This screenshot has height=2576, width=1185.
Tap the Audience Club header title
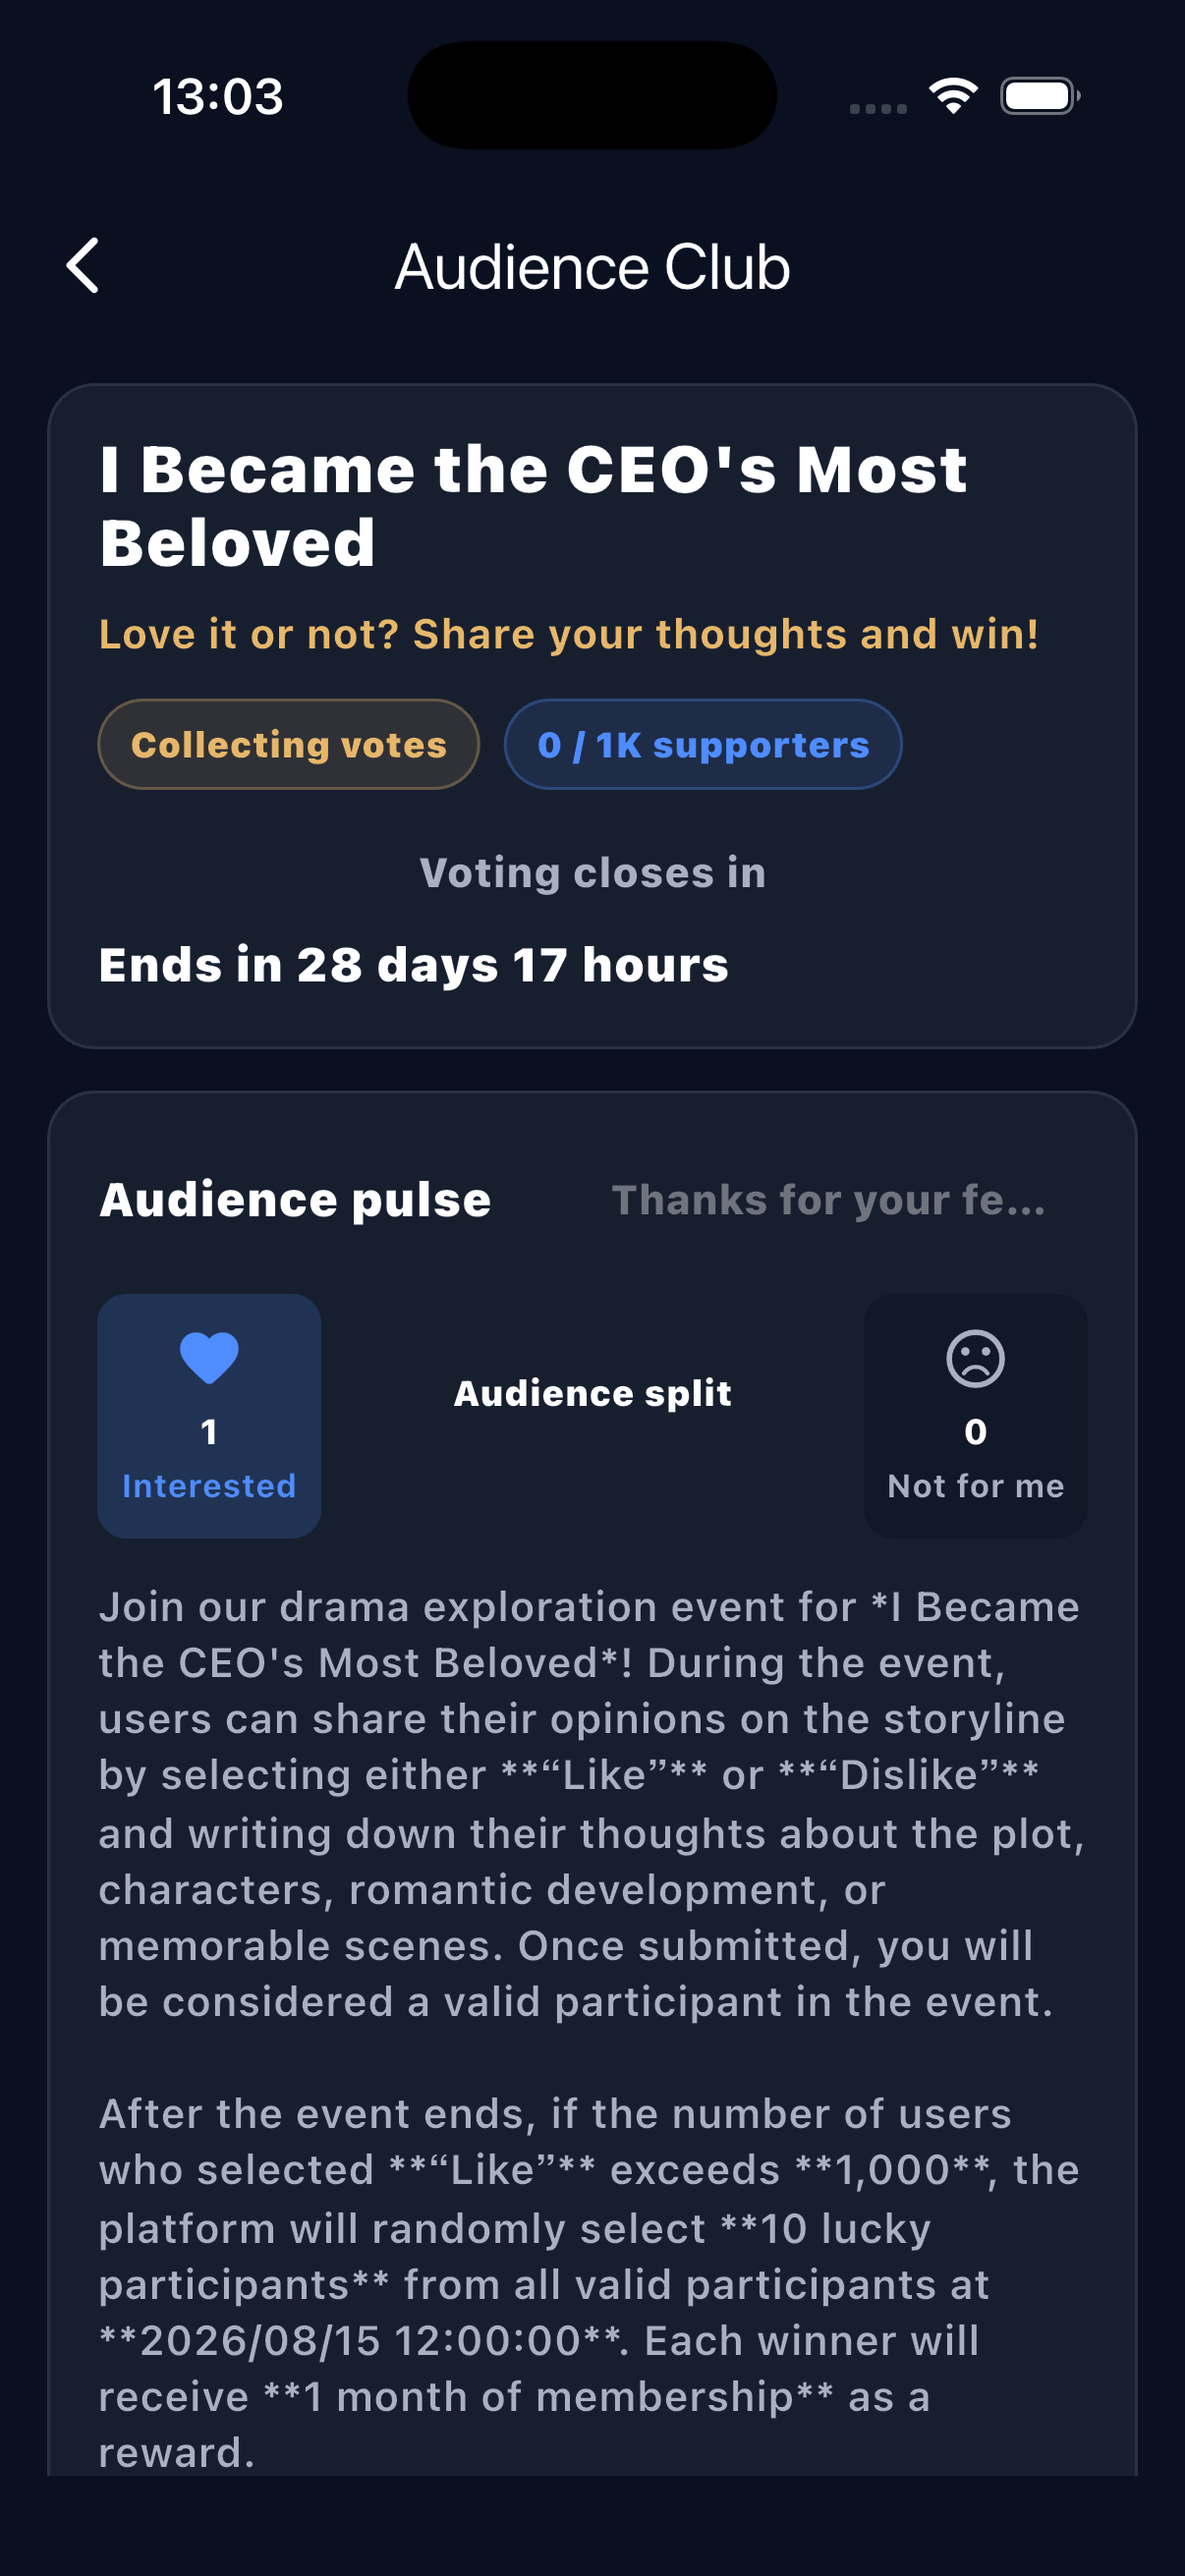[x=592, y=267]
